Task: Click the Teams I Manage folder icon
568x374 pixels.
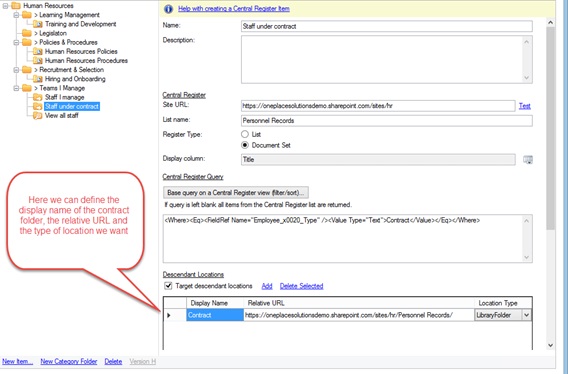Action: 27,88
